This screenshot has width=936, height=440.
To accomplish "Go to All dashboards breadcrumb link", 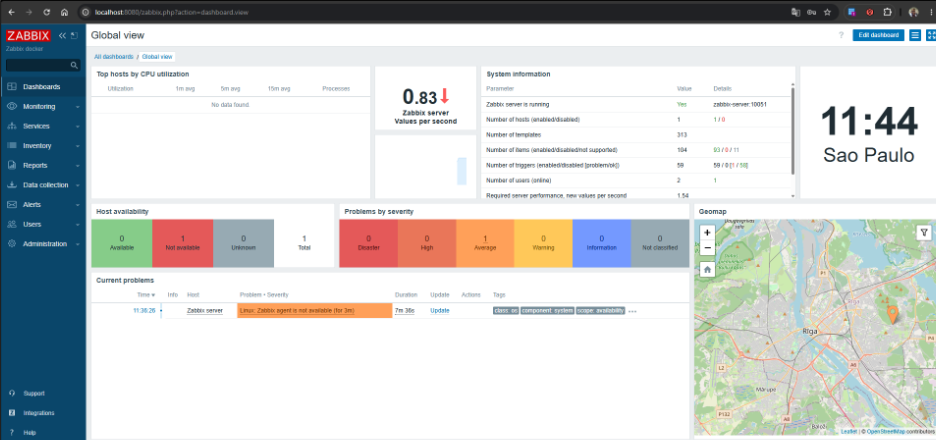I will point(113,57).
